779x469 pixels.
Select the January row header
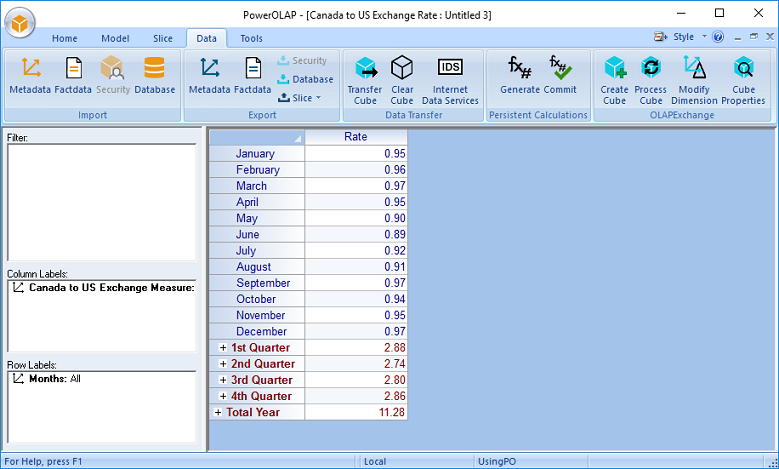point(257,154)
